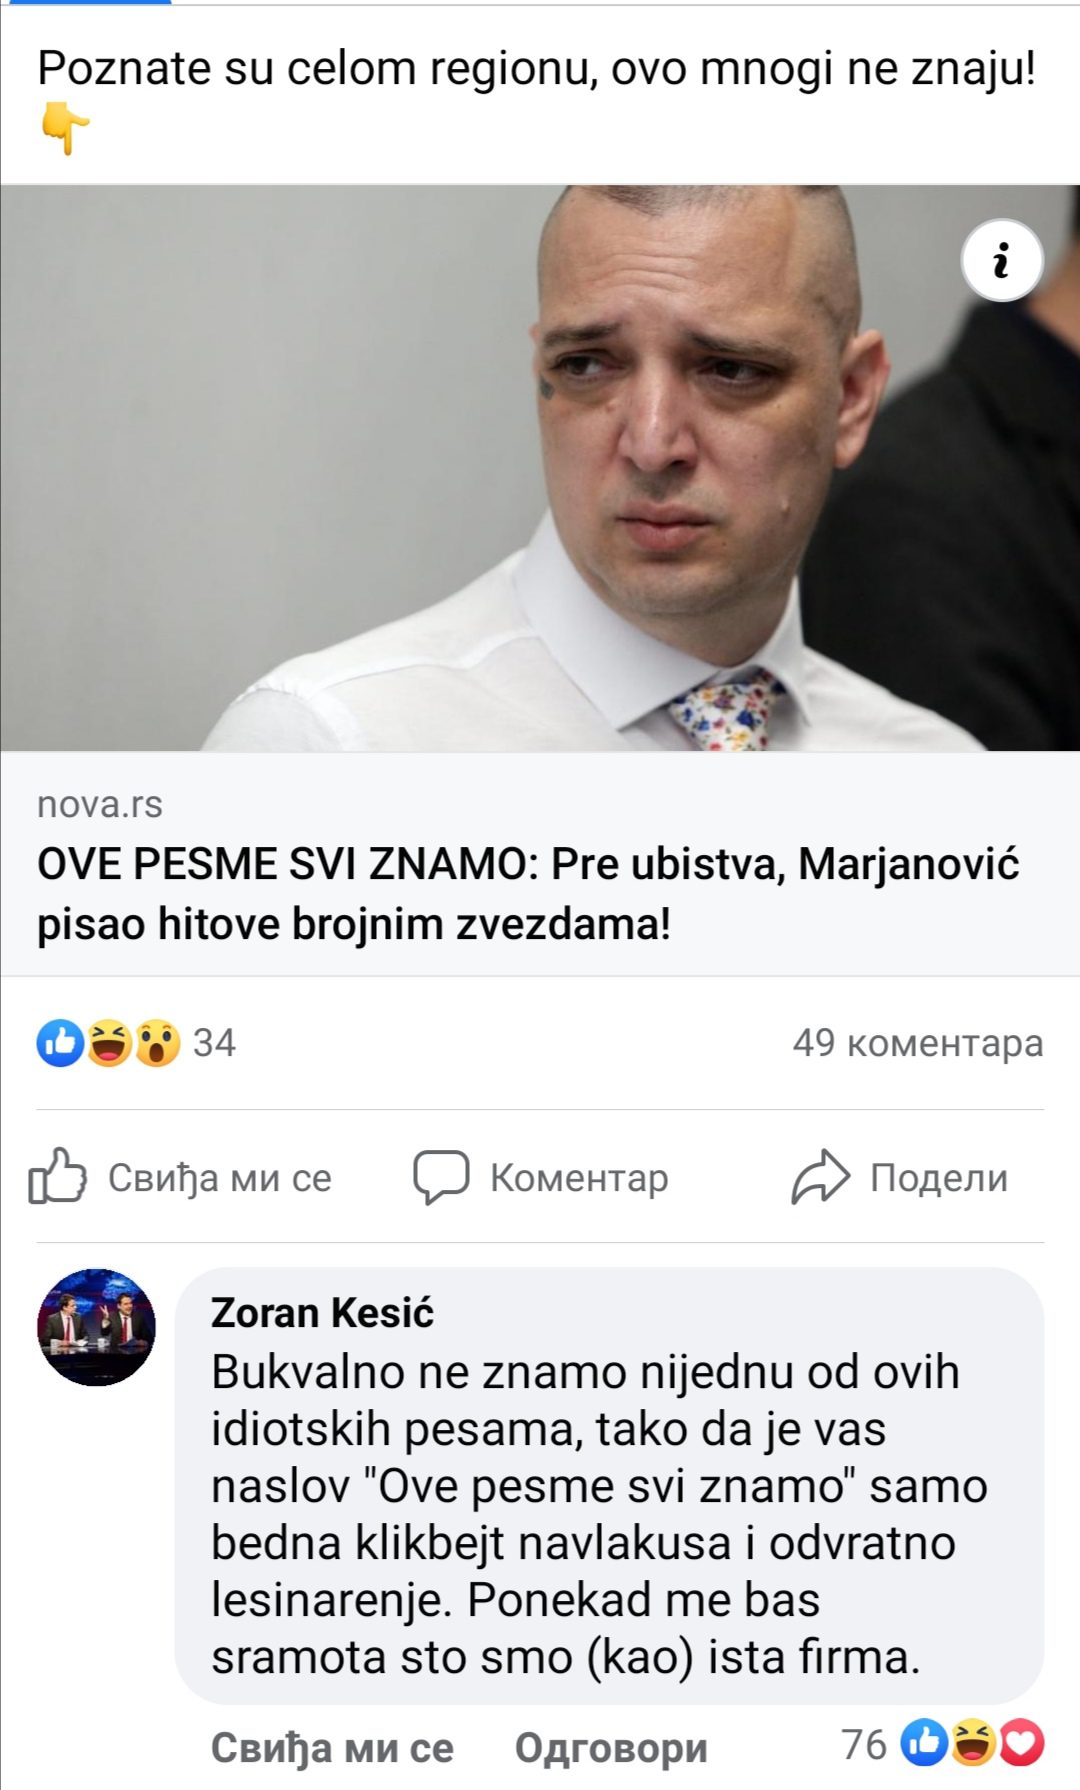
Task: Open the post's like reaction emoji
Action: tap(60, 1043)
